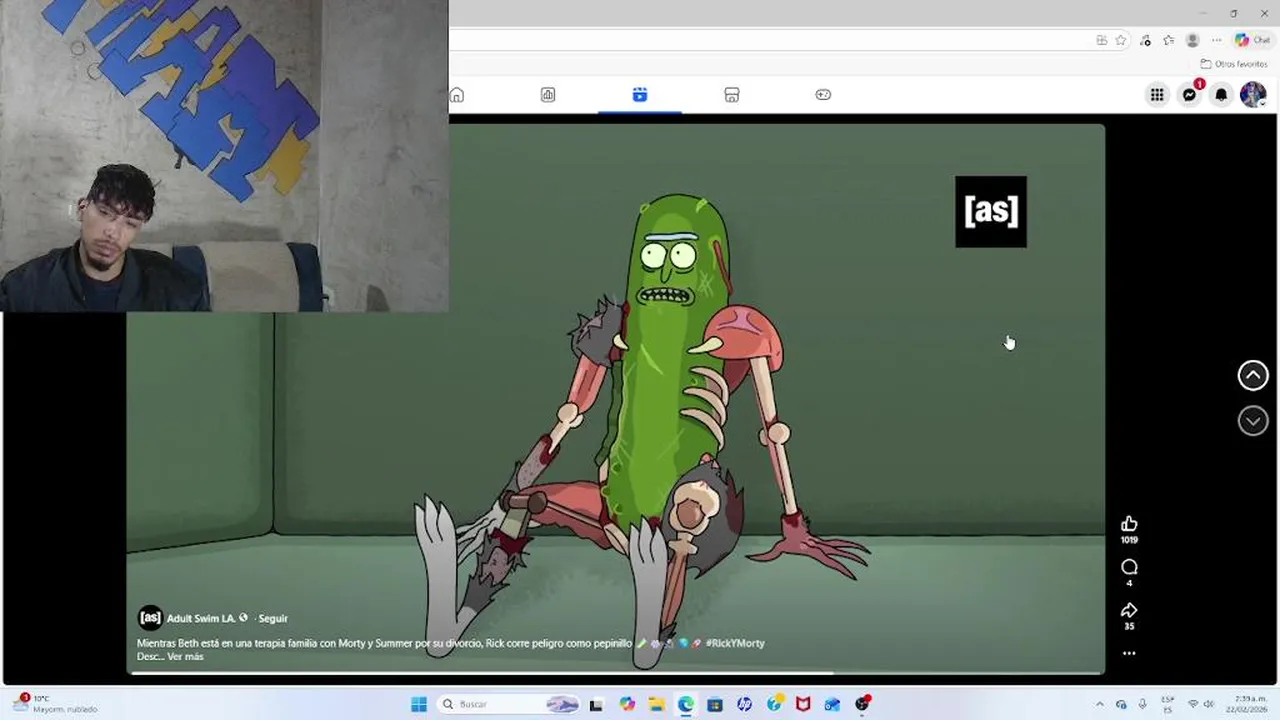Click the Seguir follow button
1280x720 pixels.
273,618
